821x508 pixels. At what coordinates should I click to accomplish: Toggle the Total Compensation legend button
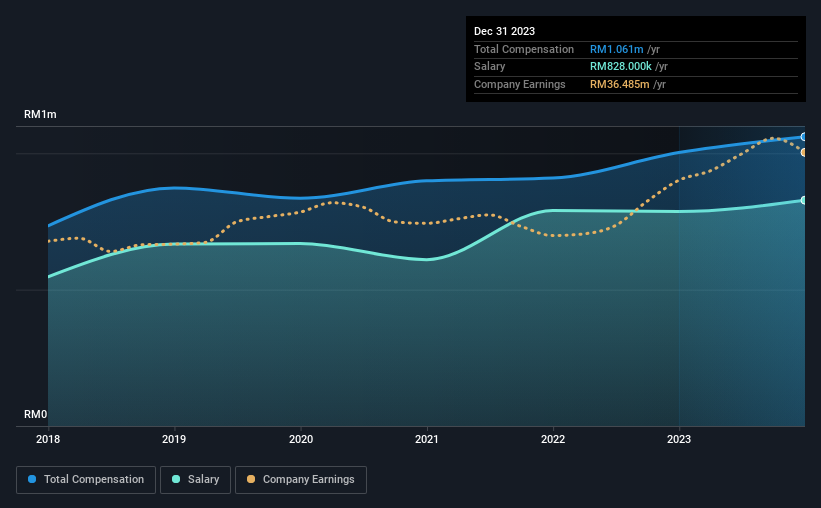[86, 480]
